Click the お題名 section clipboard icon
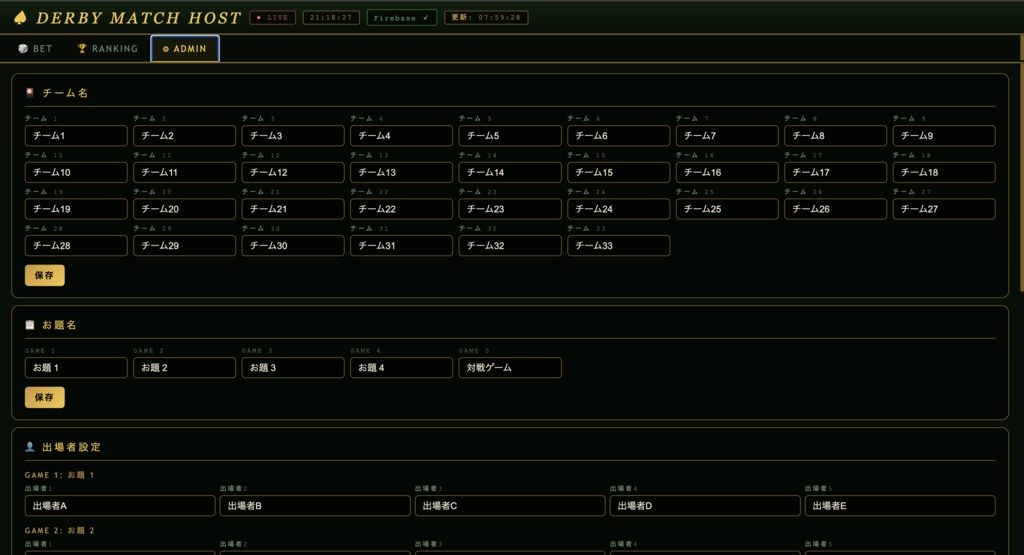 [29, 325]
